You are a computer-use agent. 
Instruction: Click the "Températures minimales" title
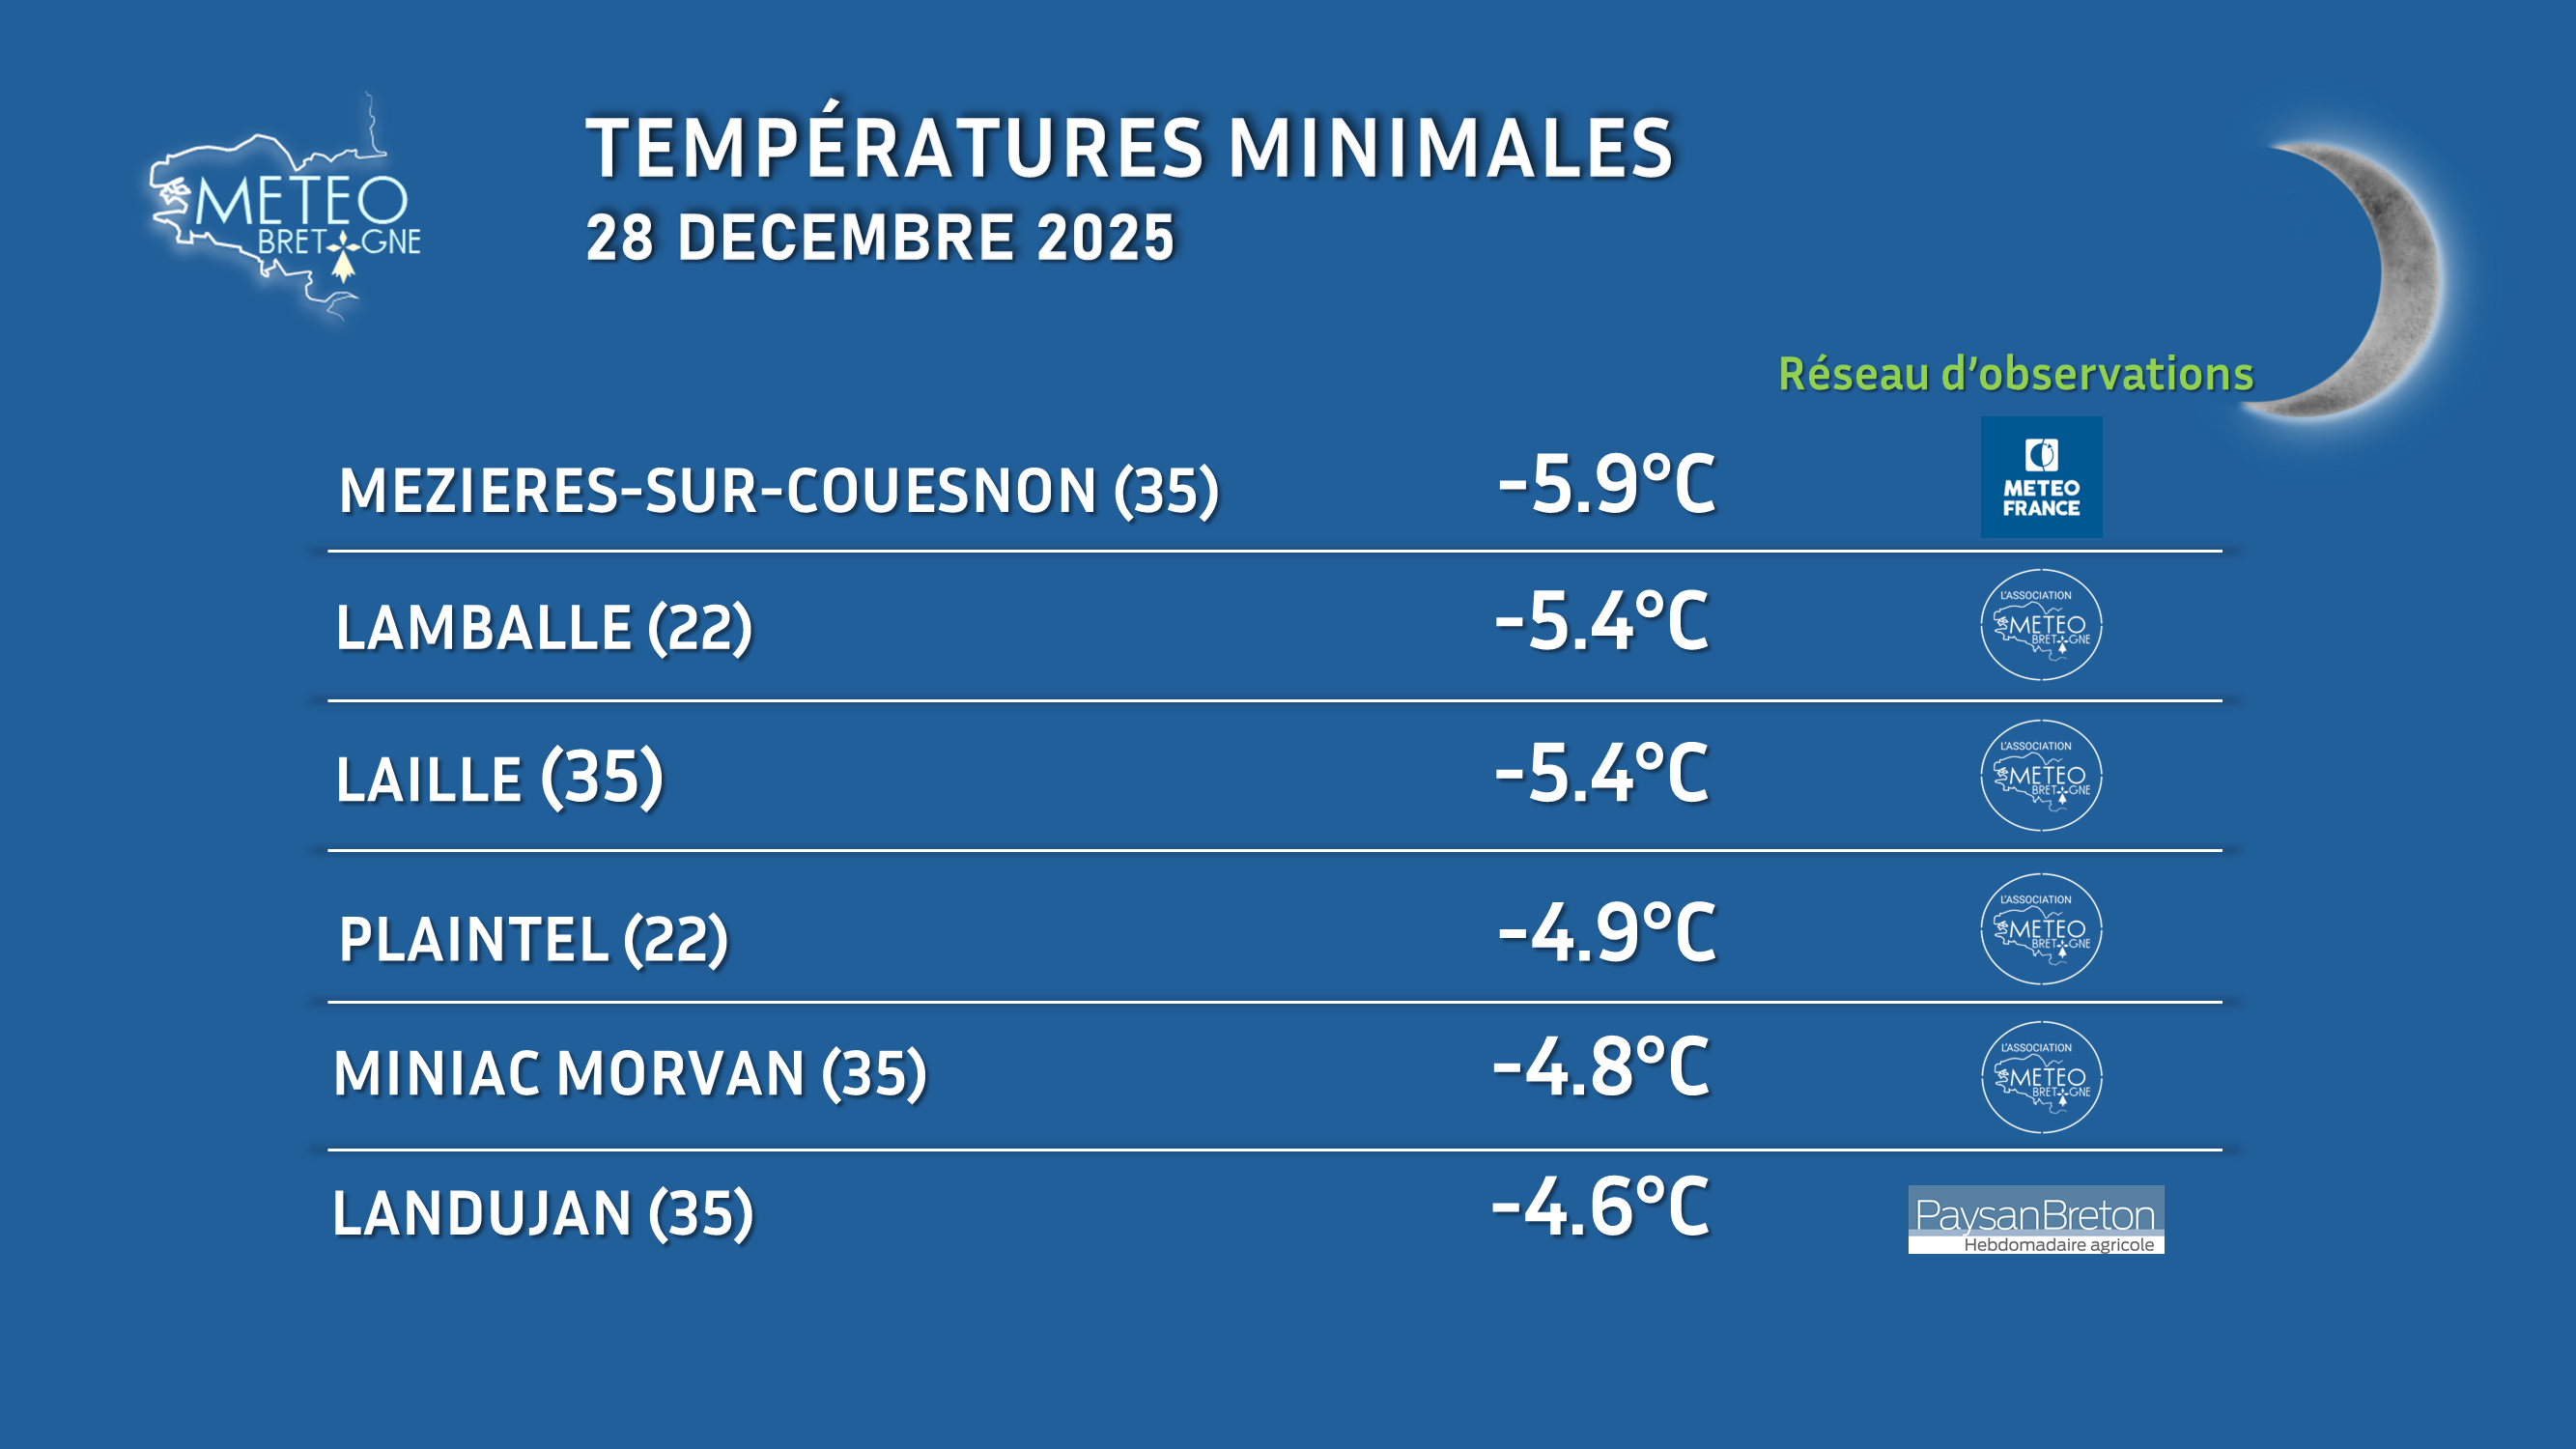coord(1129,148)
